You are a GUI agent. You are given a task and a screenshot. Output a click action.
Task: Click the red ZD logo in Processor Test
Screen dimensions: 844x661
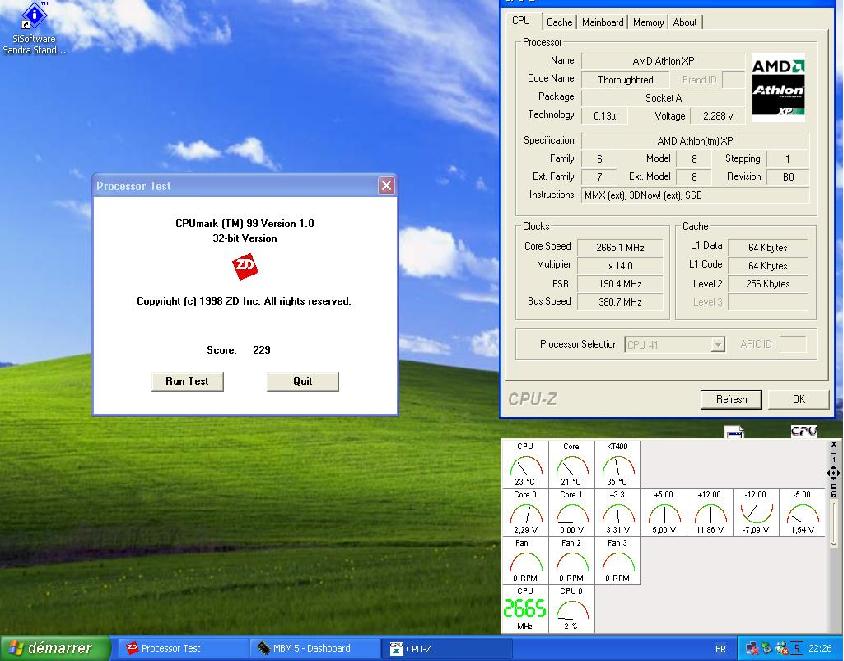pyautogui.click(x=245, y=267)
